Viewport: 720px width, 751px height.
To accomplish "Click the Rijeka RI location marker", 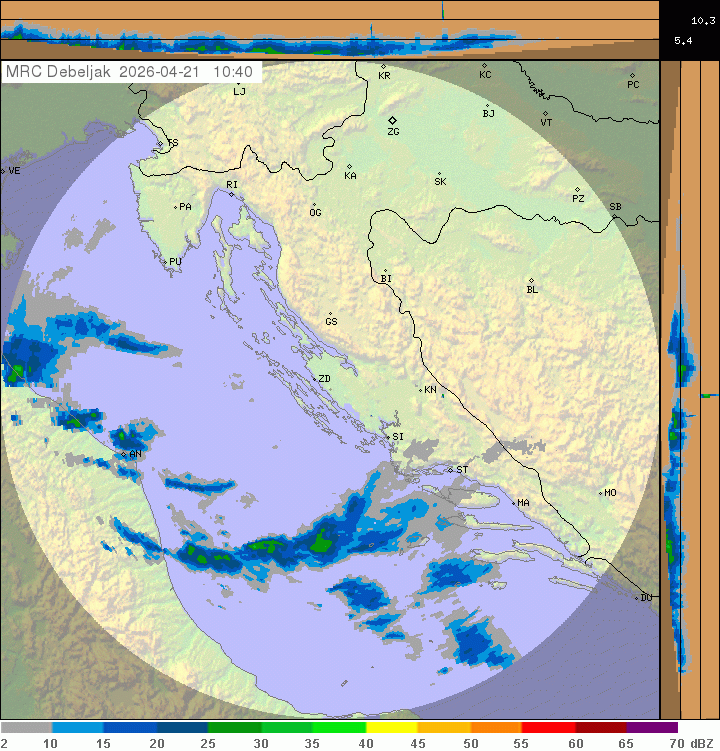I will [231, 193].
